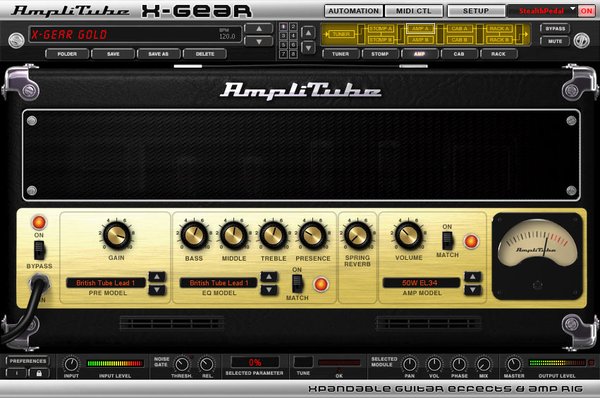
Task: Switch to the RACK tab
Action: (499, 54)
